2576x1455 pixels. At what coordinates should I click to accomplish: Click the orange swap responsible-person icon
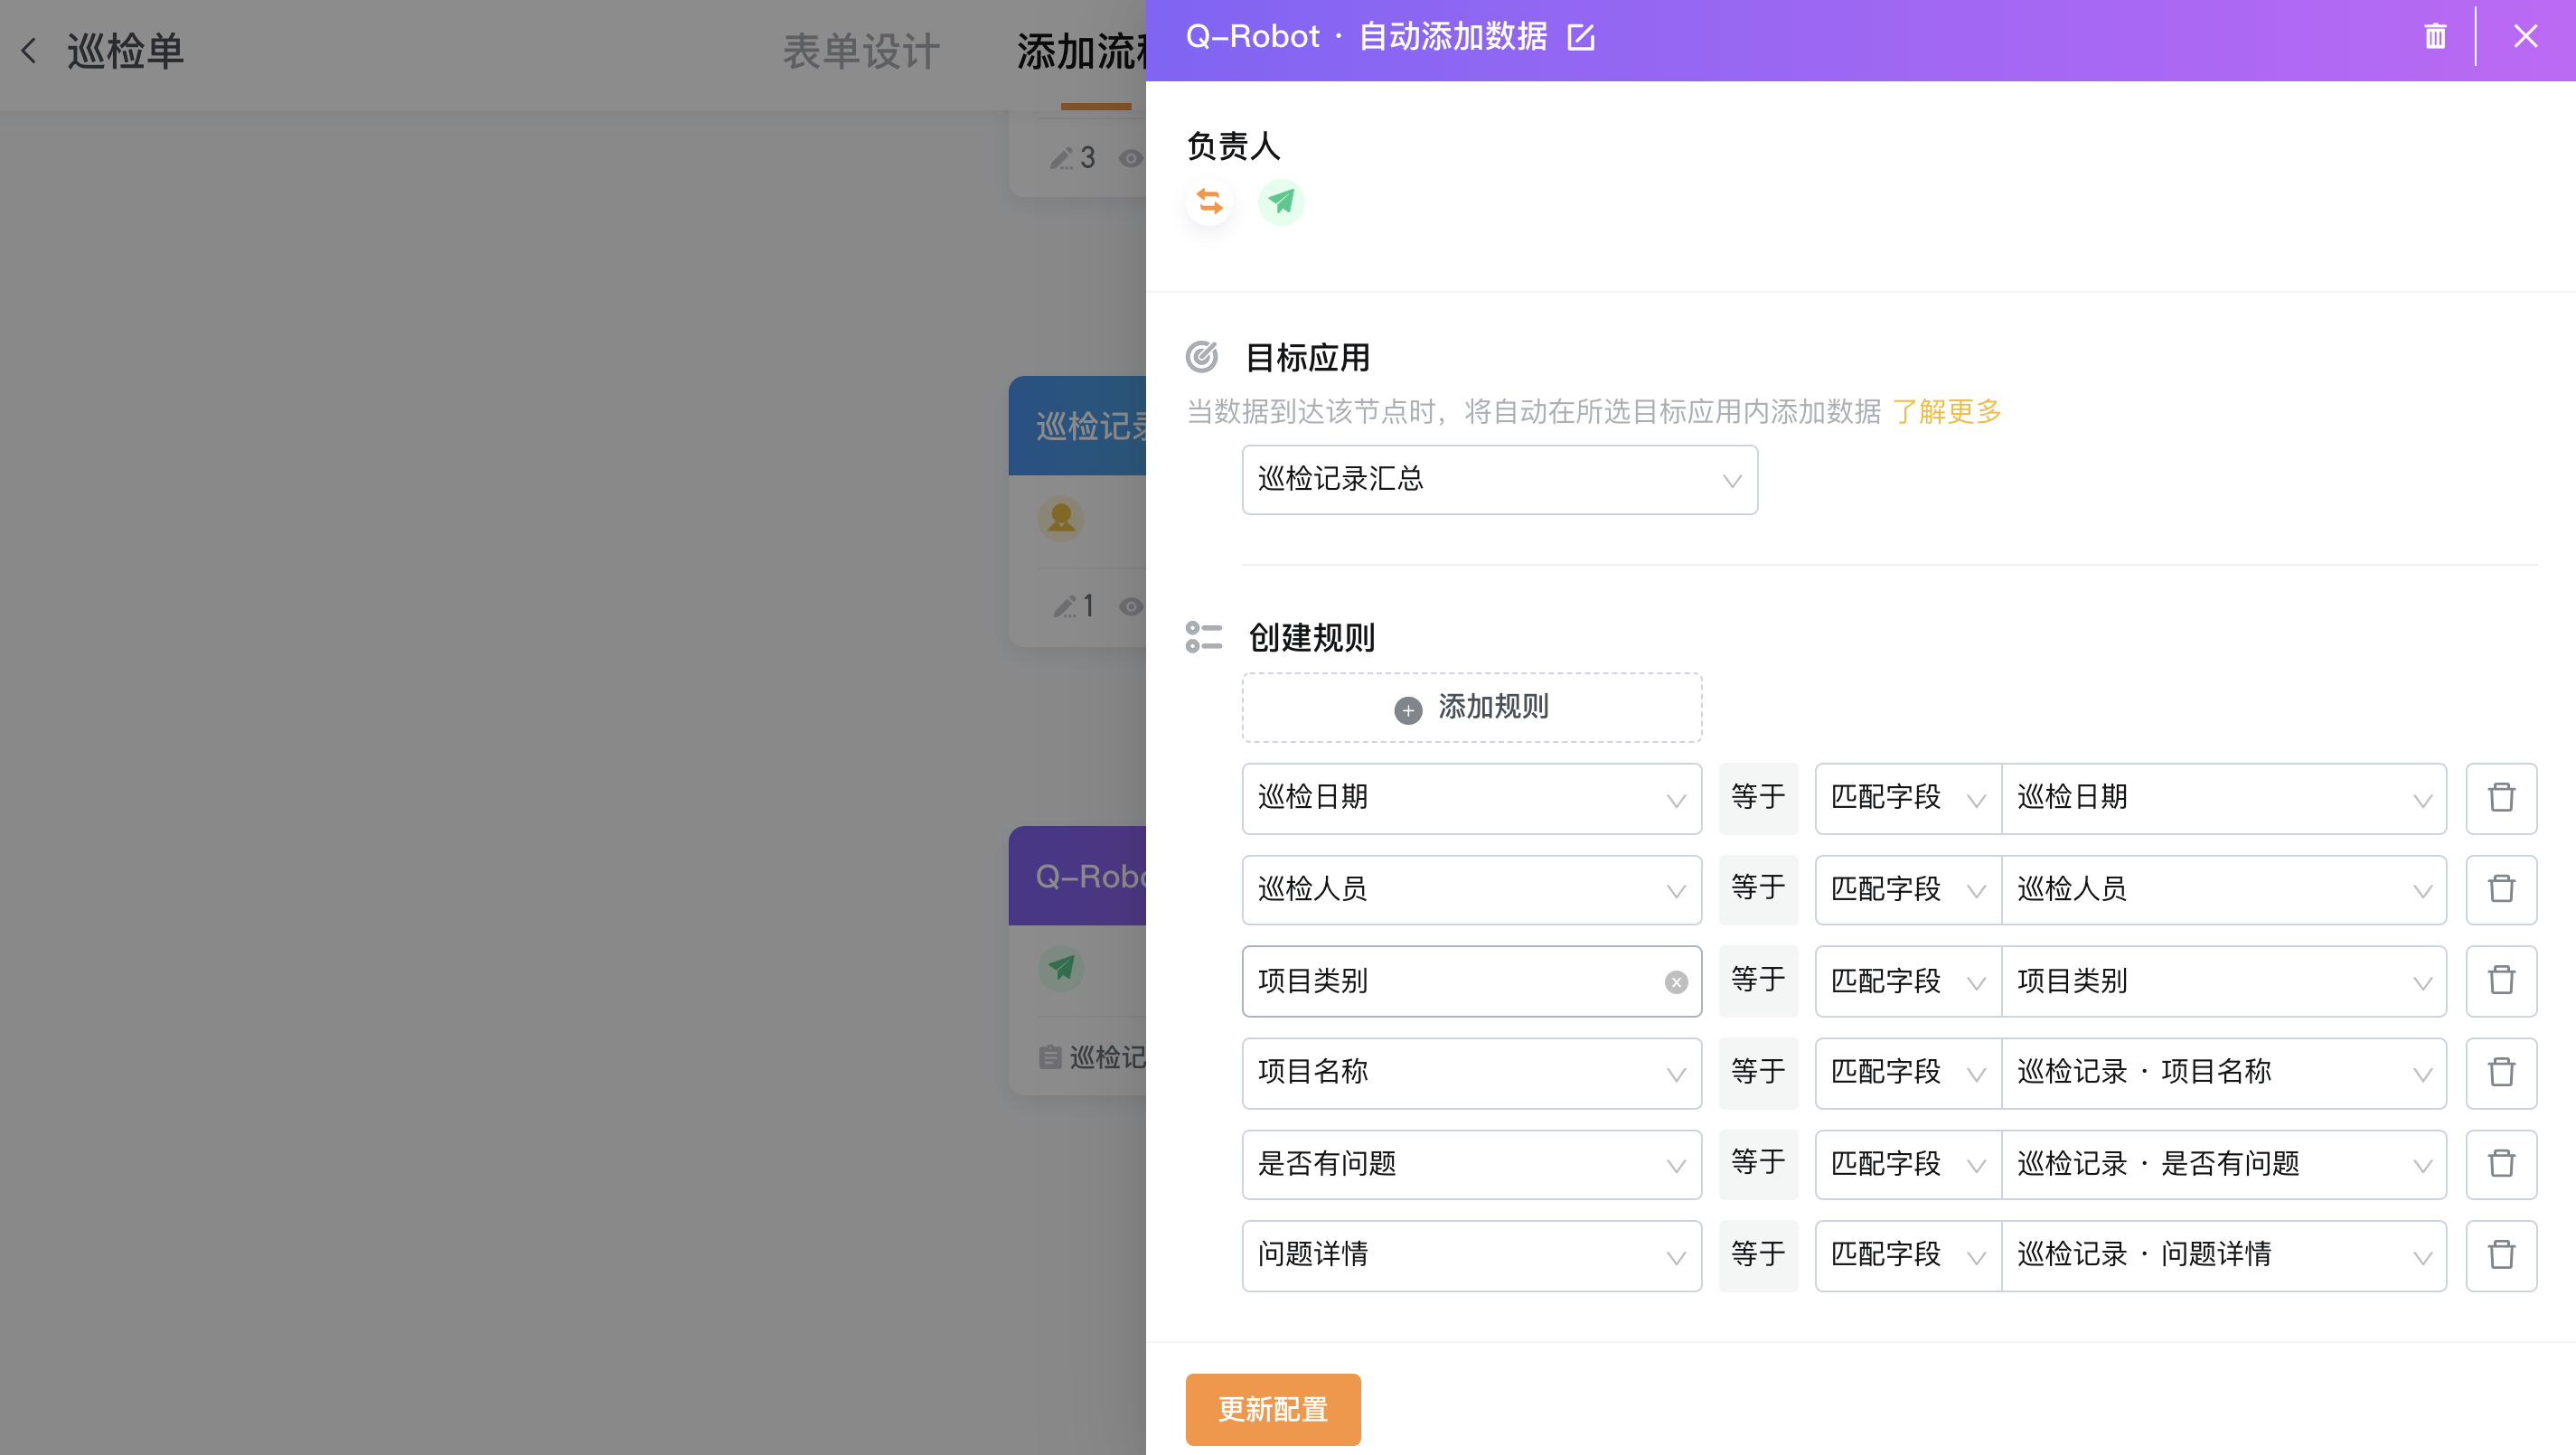coord(1210,202)
